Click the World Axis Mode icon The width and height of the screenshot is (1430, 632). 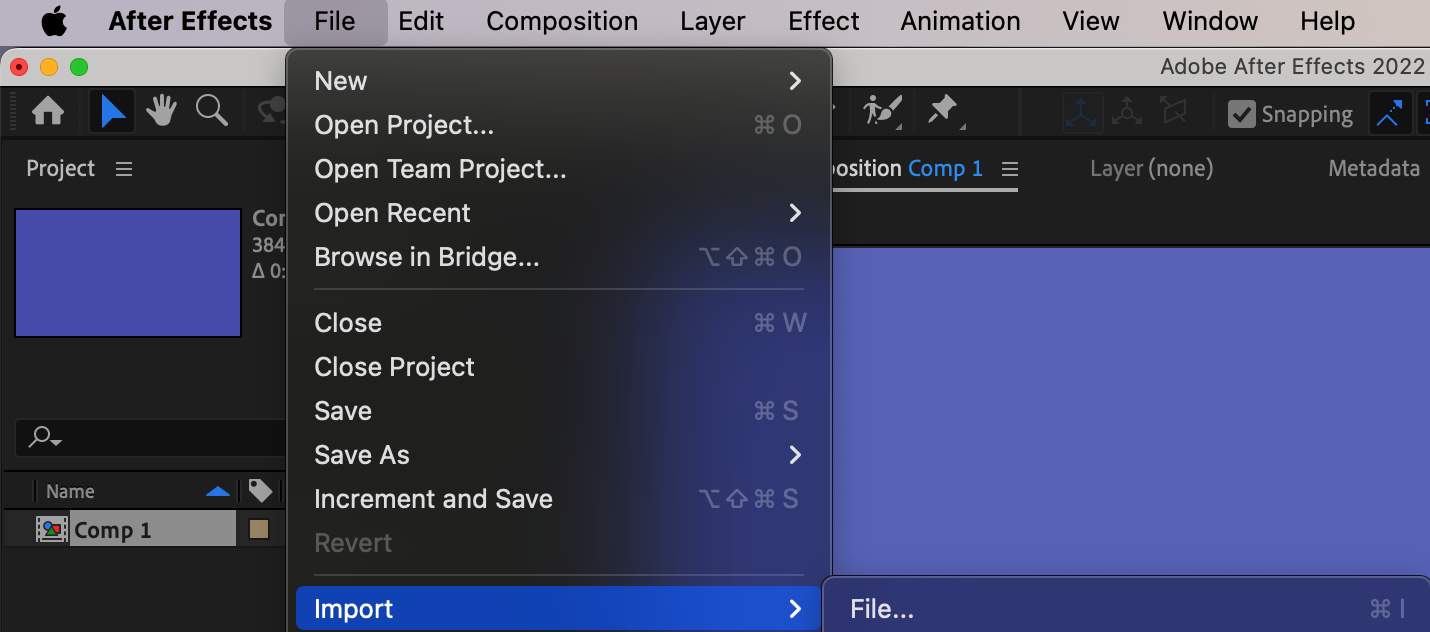click(1127, 113)
